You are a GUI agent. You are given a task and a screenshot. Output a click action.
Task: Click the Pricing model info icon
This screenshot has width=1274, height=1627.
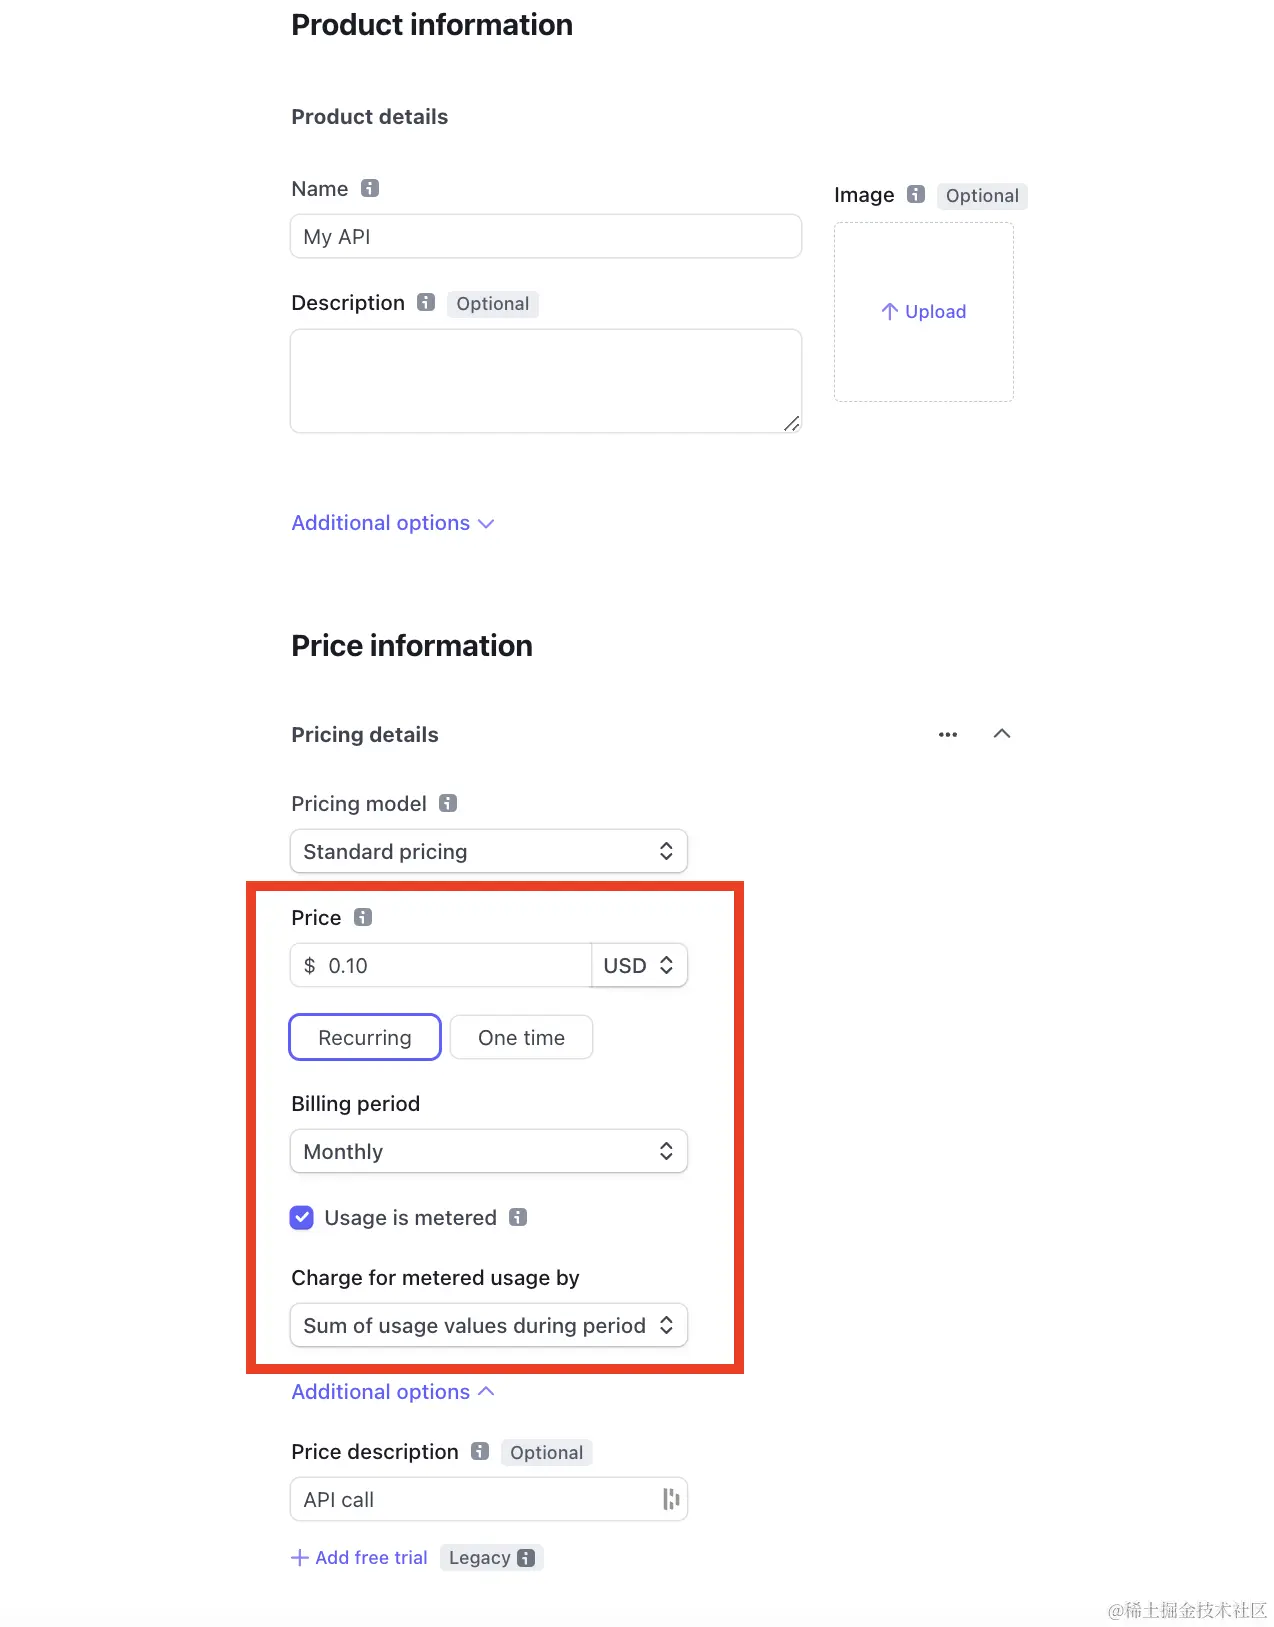point(448,803)
